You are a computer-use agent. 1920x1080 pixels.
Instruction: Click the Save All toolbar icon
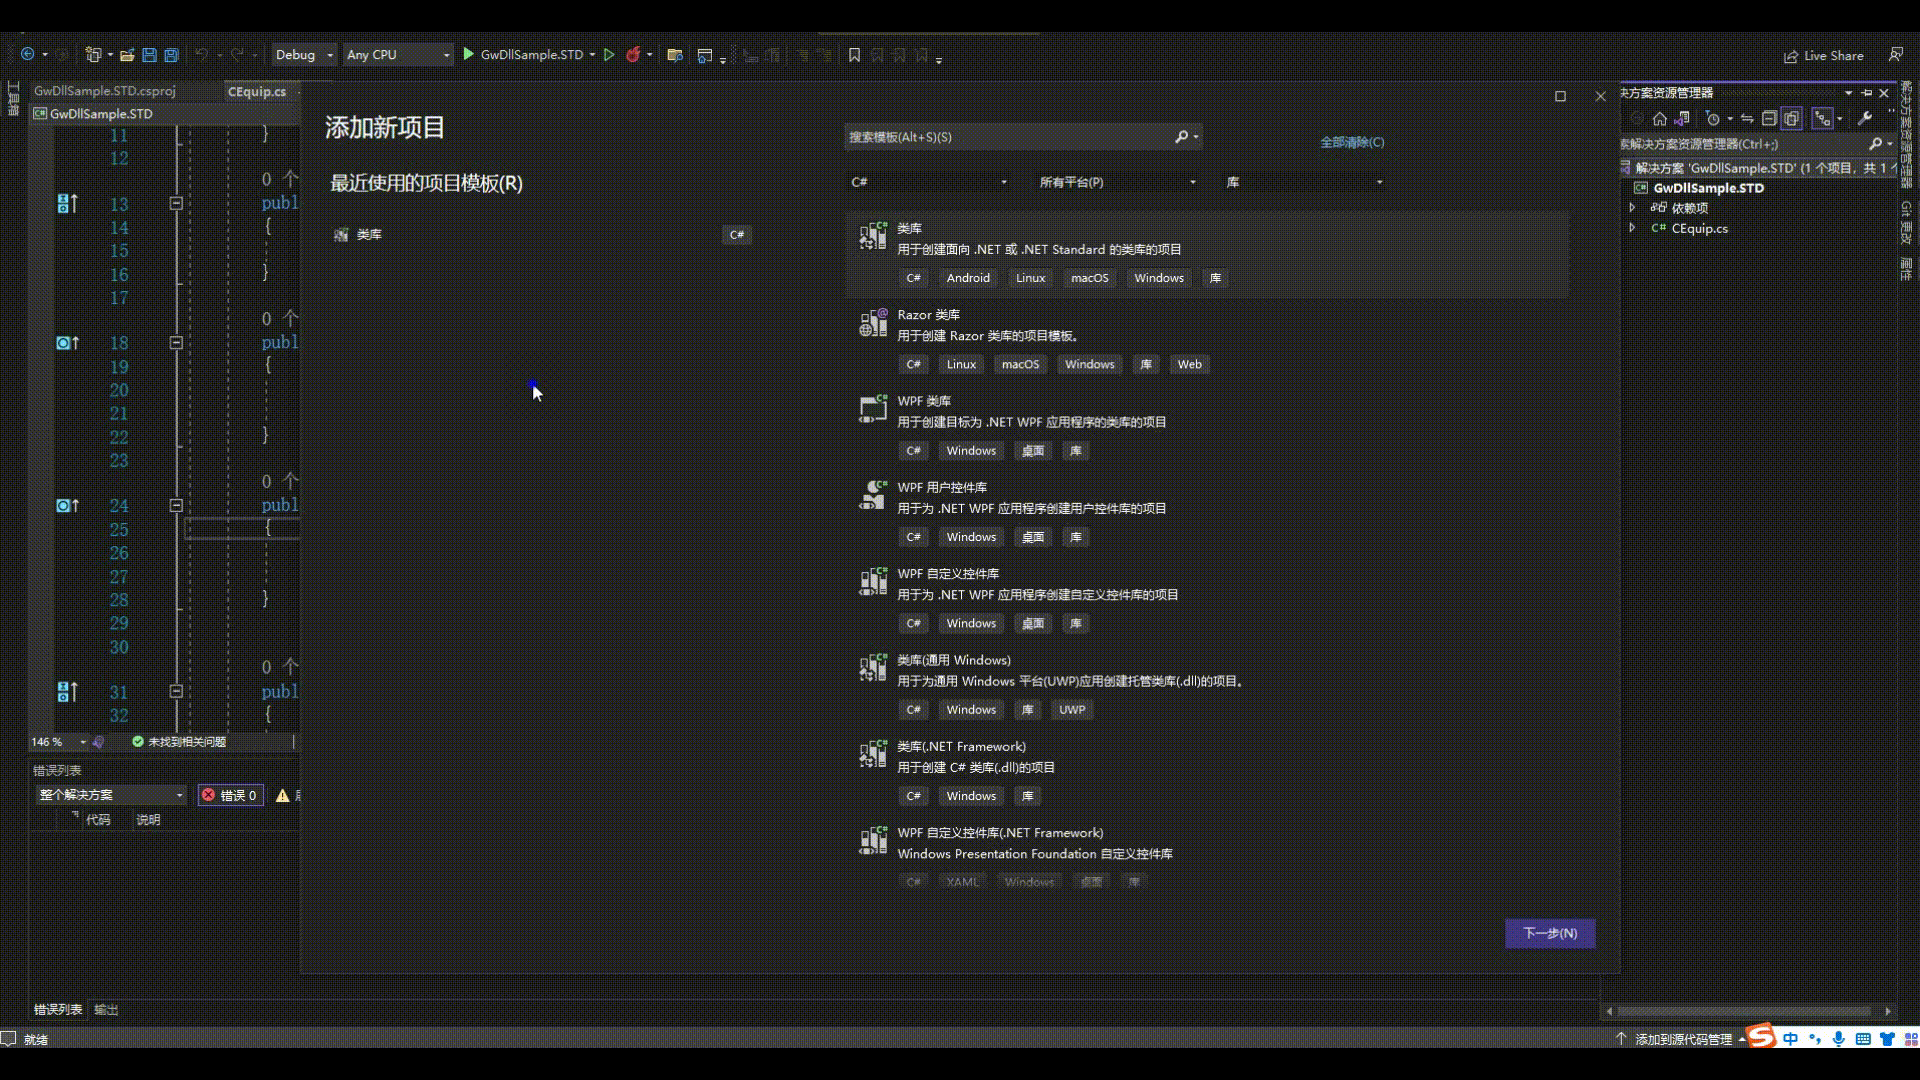click(171, 55)
